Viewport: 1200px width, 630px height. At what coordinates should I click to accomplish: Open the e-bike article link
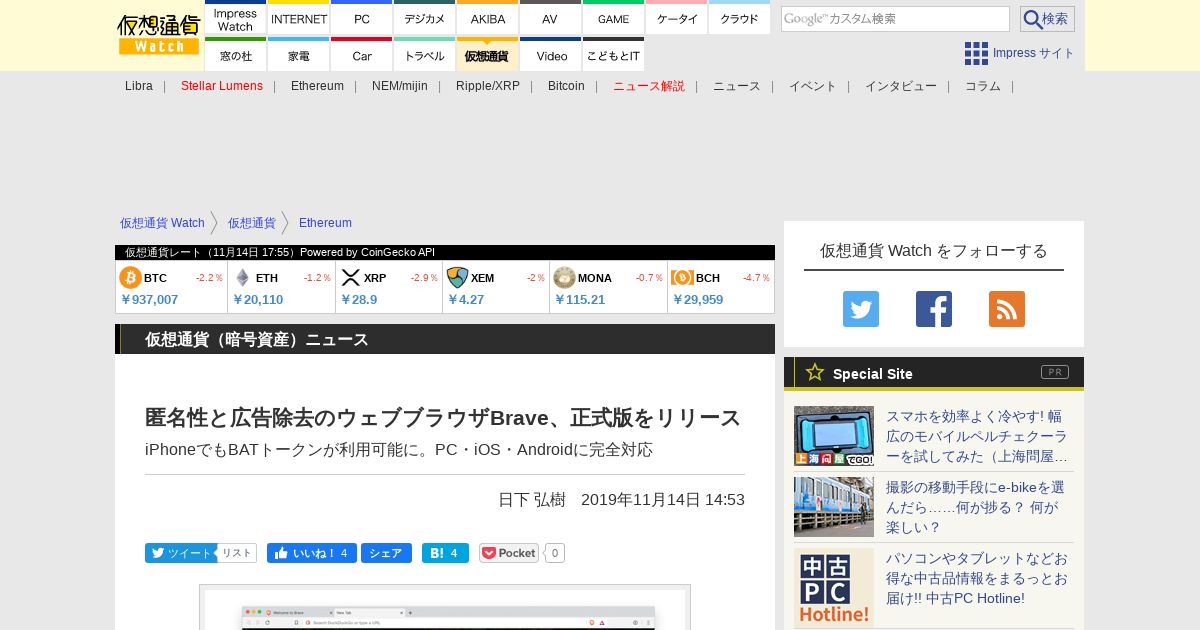(x=975, y=507)
